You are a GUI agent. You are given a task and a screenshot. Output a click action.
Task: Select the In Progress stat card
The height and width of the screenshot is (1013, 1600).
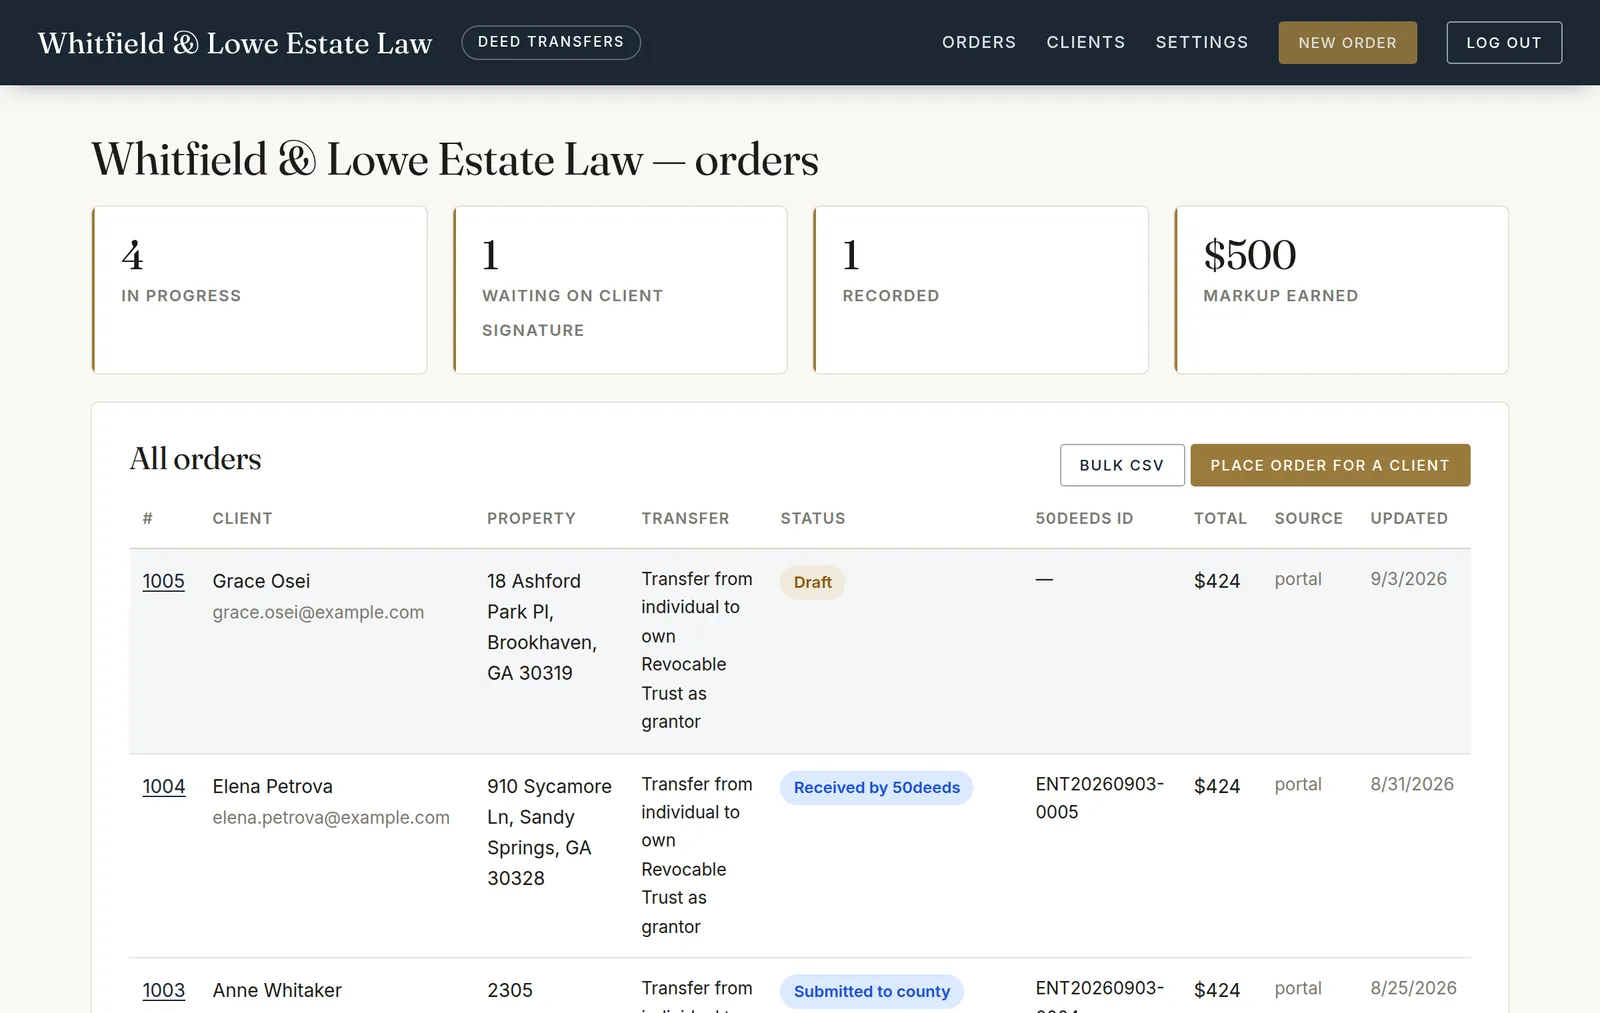(x=259, y=290)
